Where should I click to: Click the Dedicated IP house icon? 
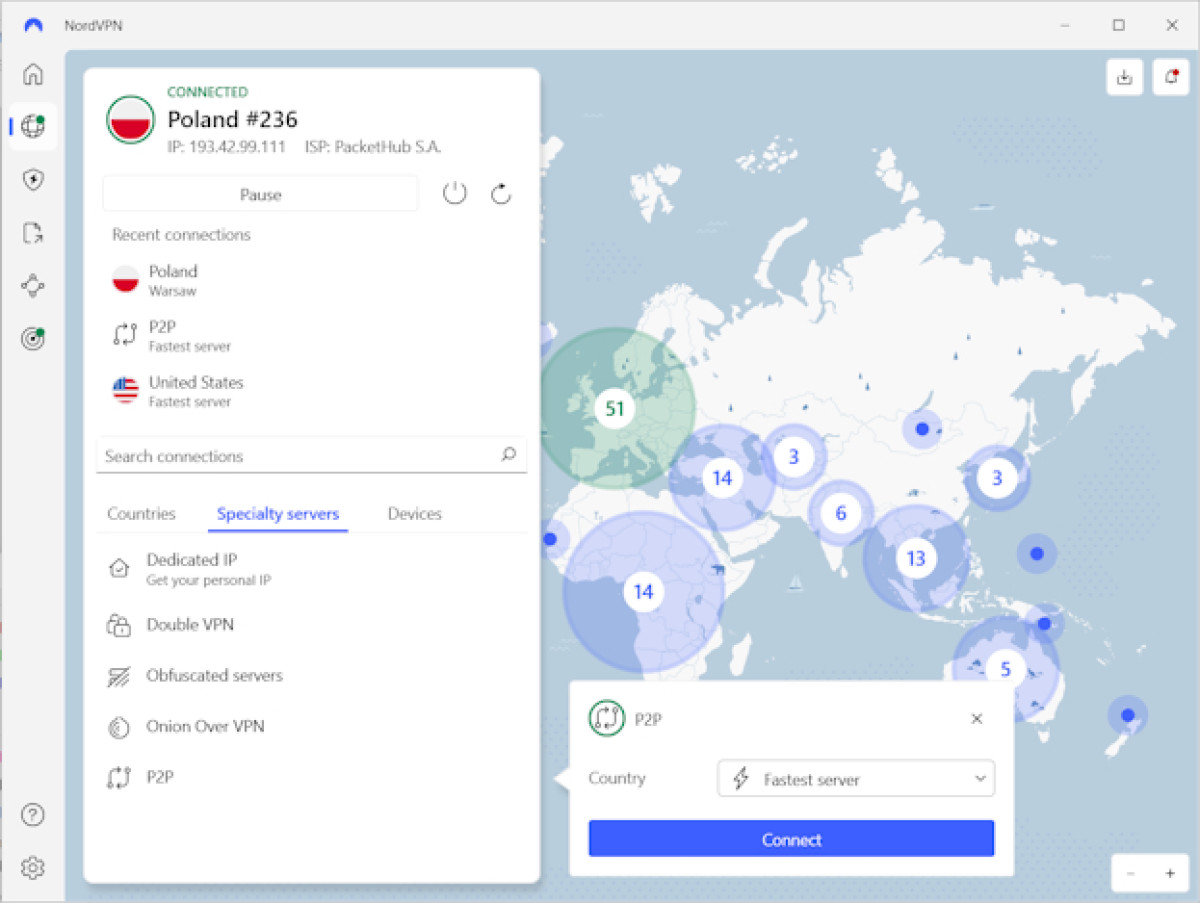click(119, 568)
